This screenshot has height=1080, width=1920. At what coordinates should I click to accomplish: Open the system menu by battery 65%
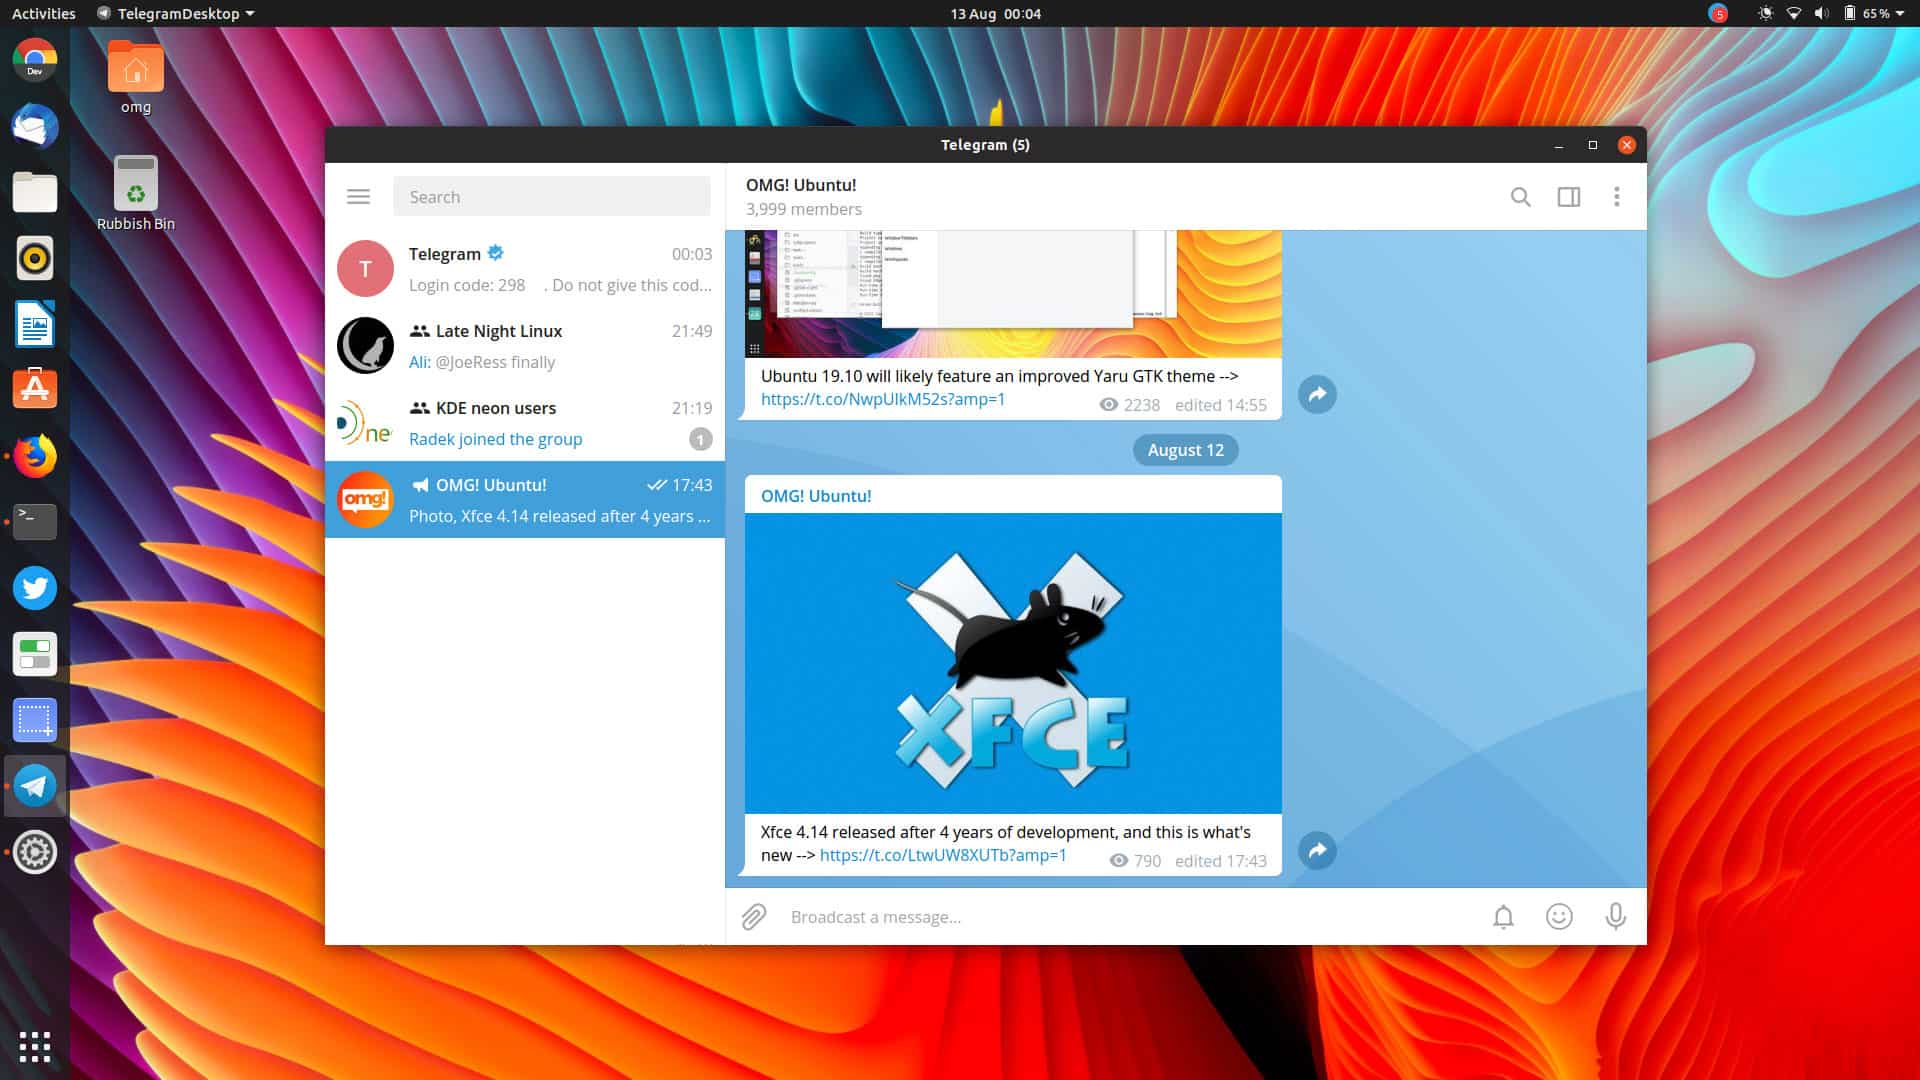(1875, 14)
